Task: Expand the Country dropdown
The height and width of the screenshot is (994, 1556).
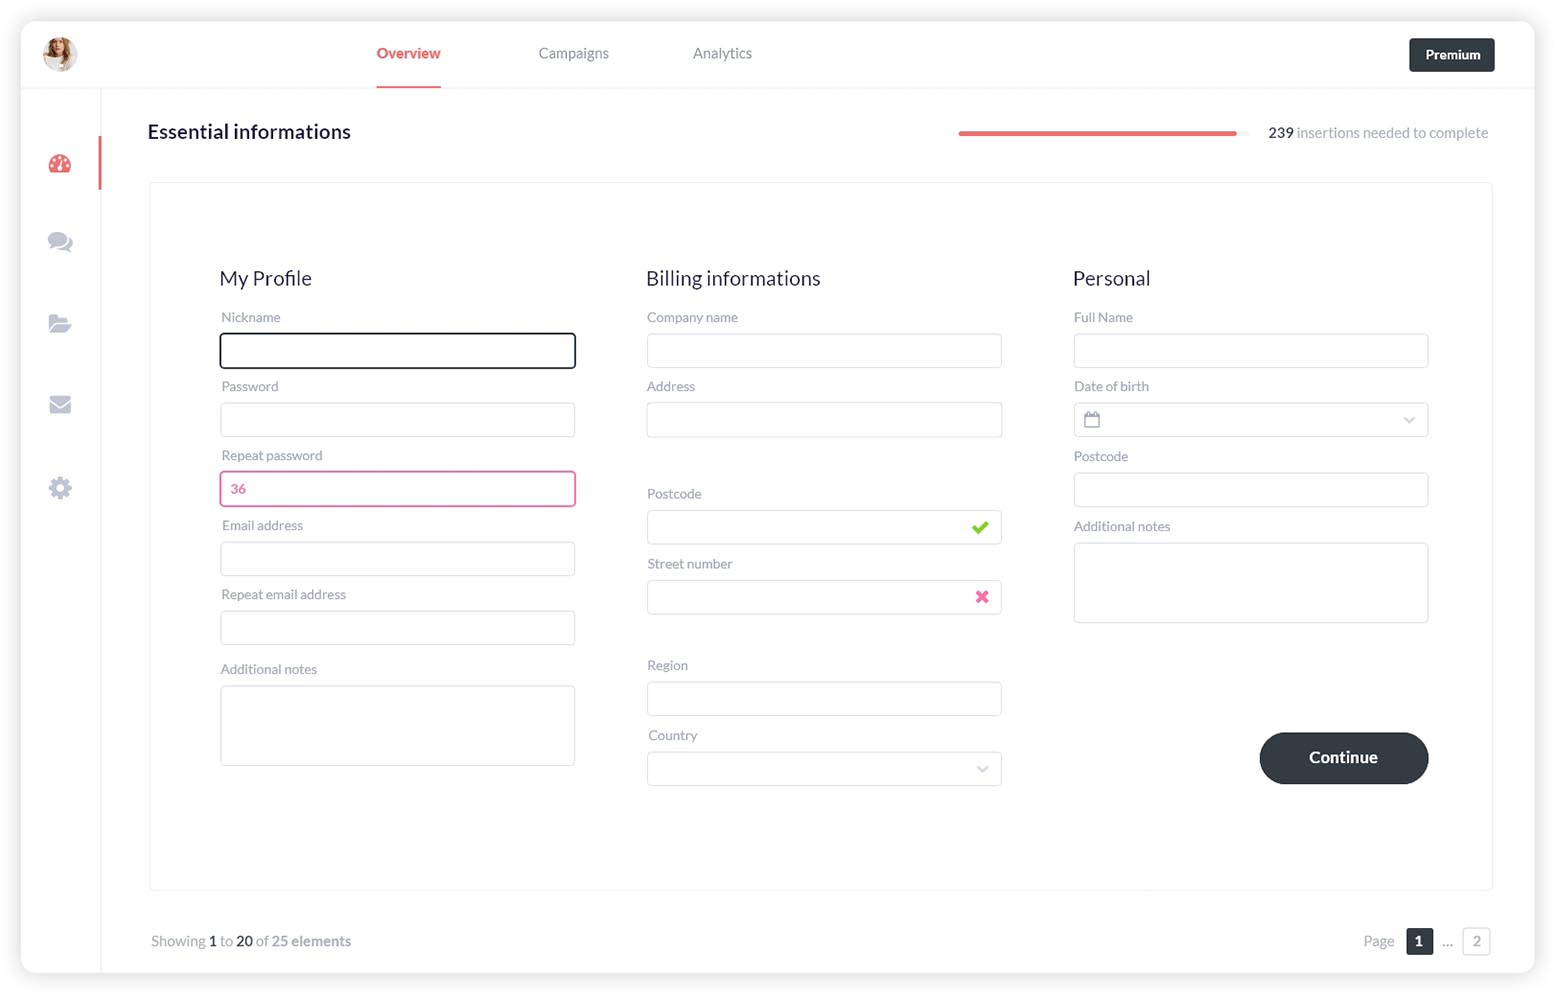Action: coord(982,769)
